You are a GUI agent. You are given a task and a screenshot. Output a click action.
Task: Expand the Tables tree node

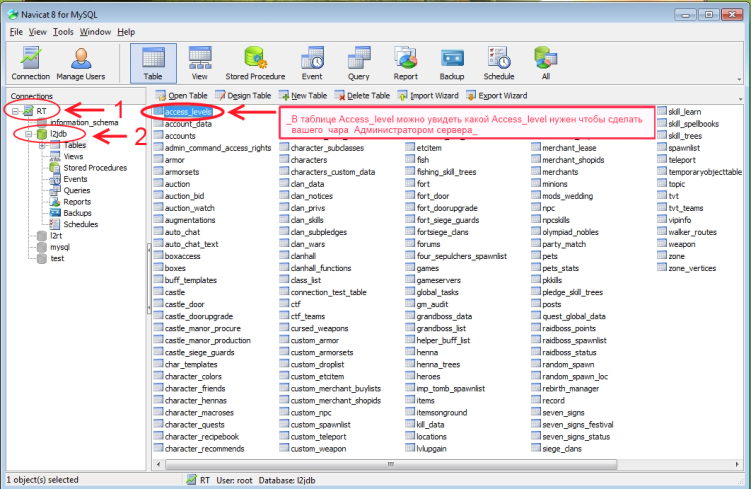[x=42, y=145]
